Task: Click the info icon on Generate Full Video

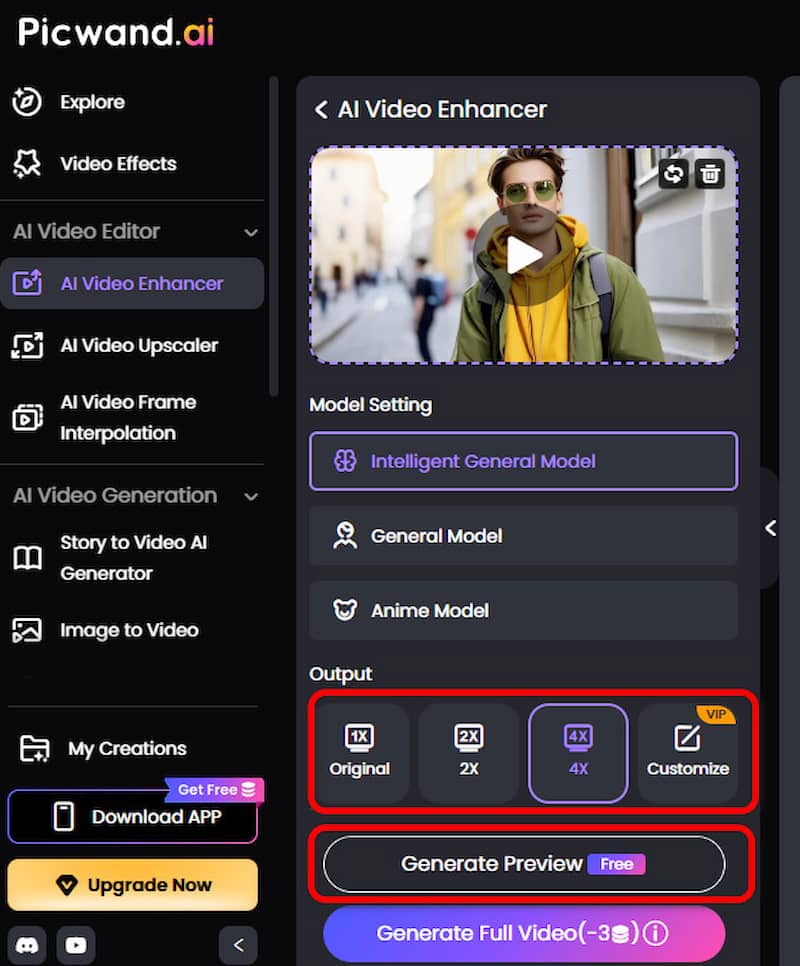Action: pos(655,933)
